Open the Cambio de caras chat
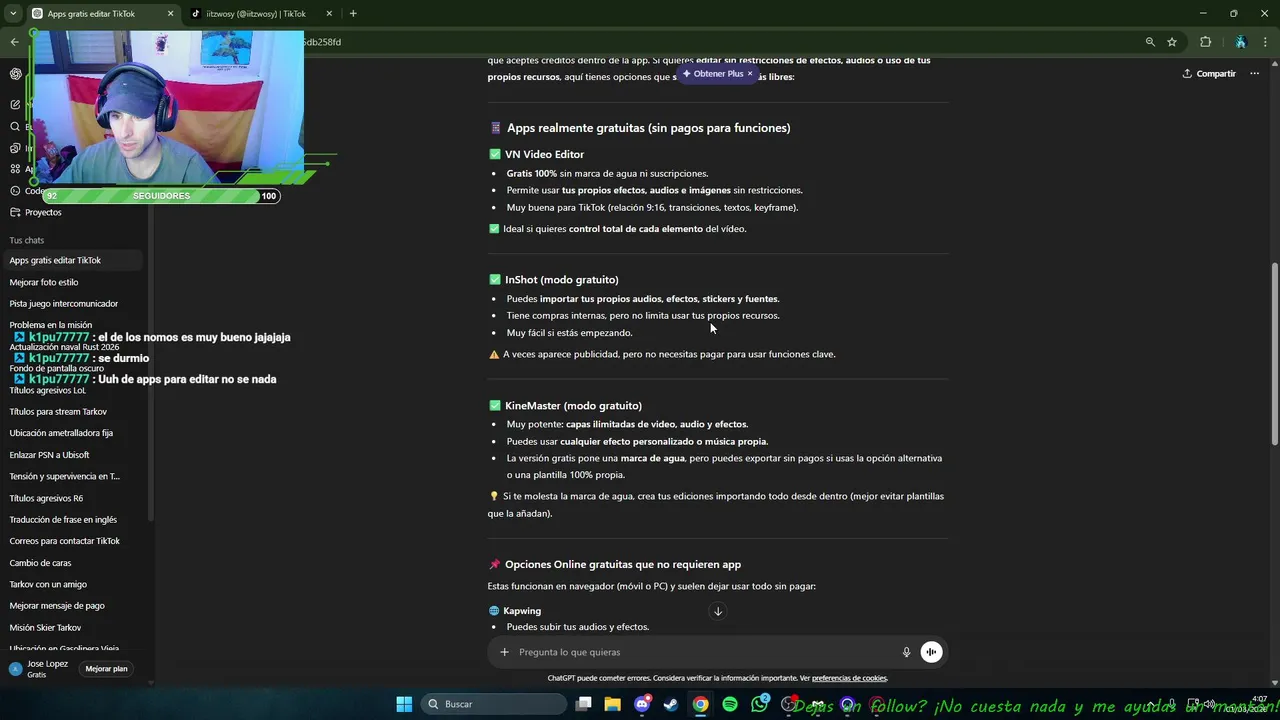Image resolution: width=1280 pixels, height=720 pixels. click(72, 563)
